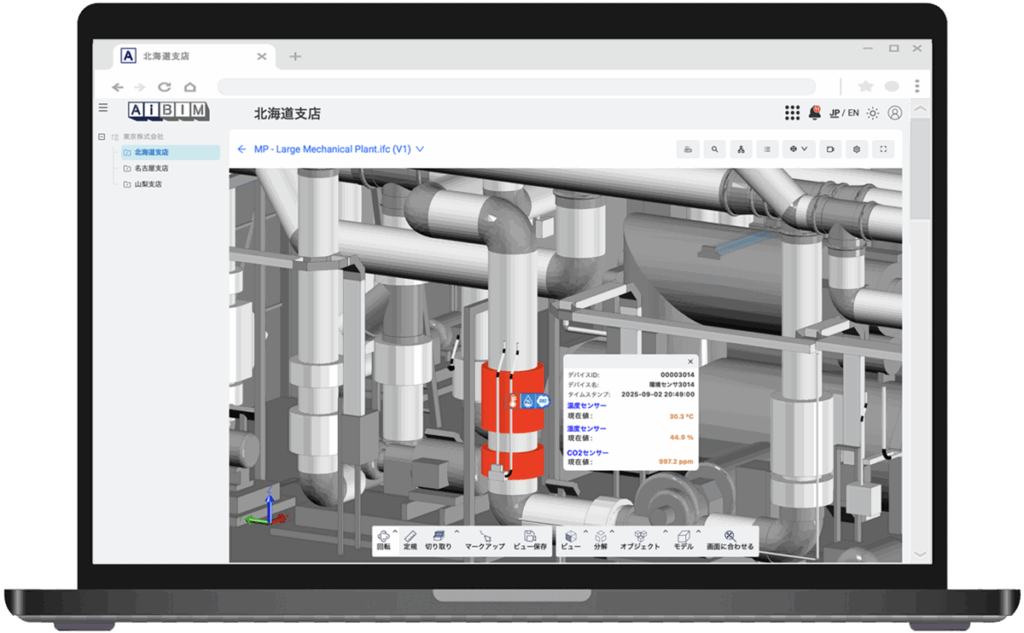The height and width of the screenshot is (633, 1024).
Task: Click the ビュー保存 save view icon
Action: click(530, 538)
